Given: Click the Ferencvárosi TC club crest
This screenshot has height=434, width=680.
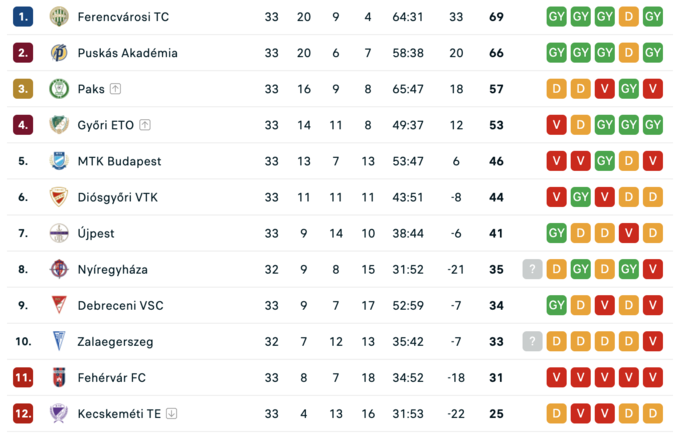Looking at the screenshot, I should pyautogui.click(x=58, y=17).
